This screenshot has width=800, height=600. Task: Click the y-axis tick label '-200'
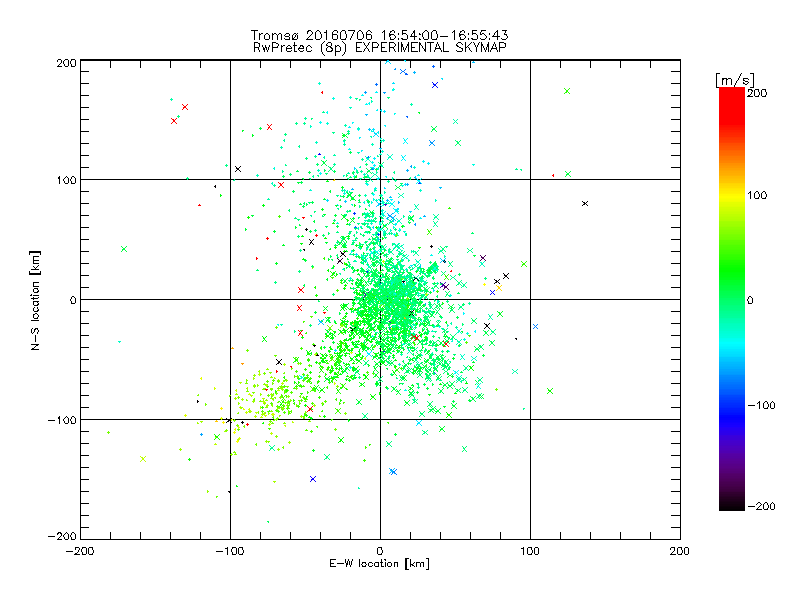coord(62,536)
